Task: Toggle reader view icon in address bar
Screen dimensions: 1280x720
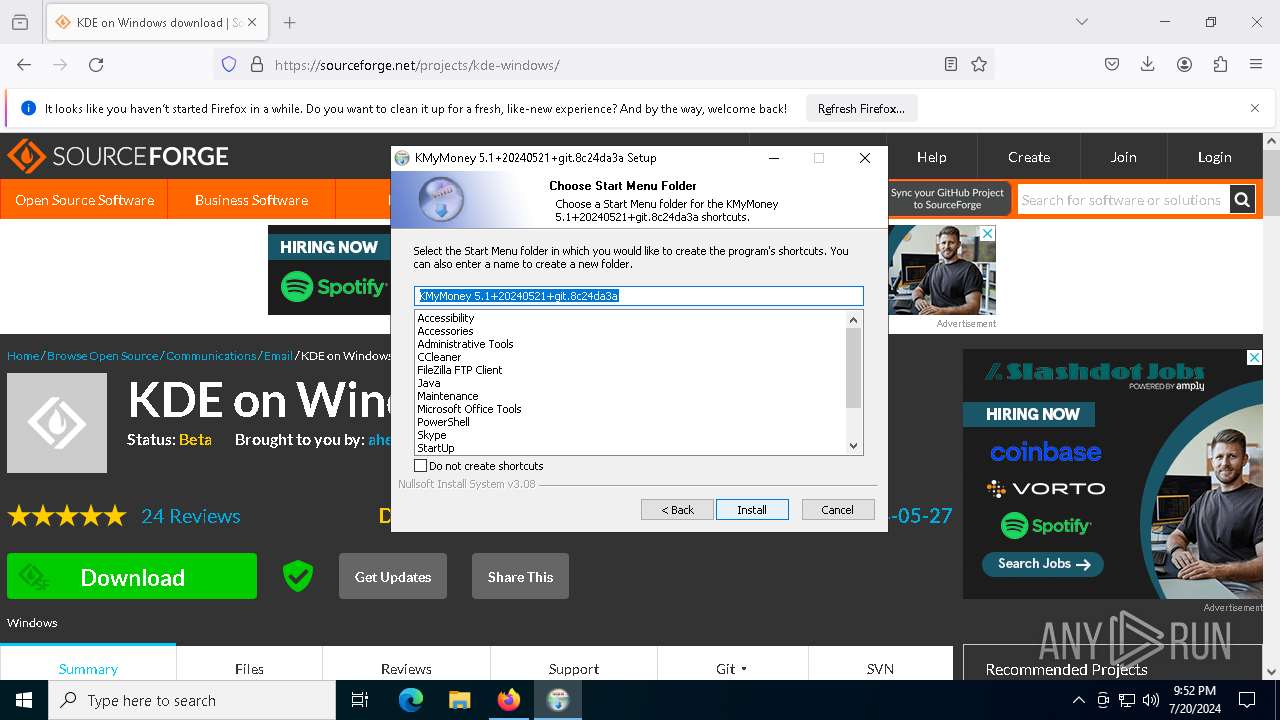Action: tap(951, 64)
